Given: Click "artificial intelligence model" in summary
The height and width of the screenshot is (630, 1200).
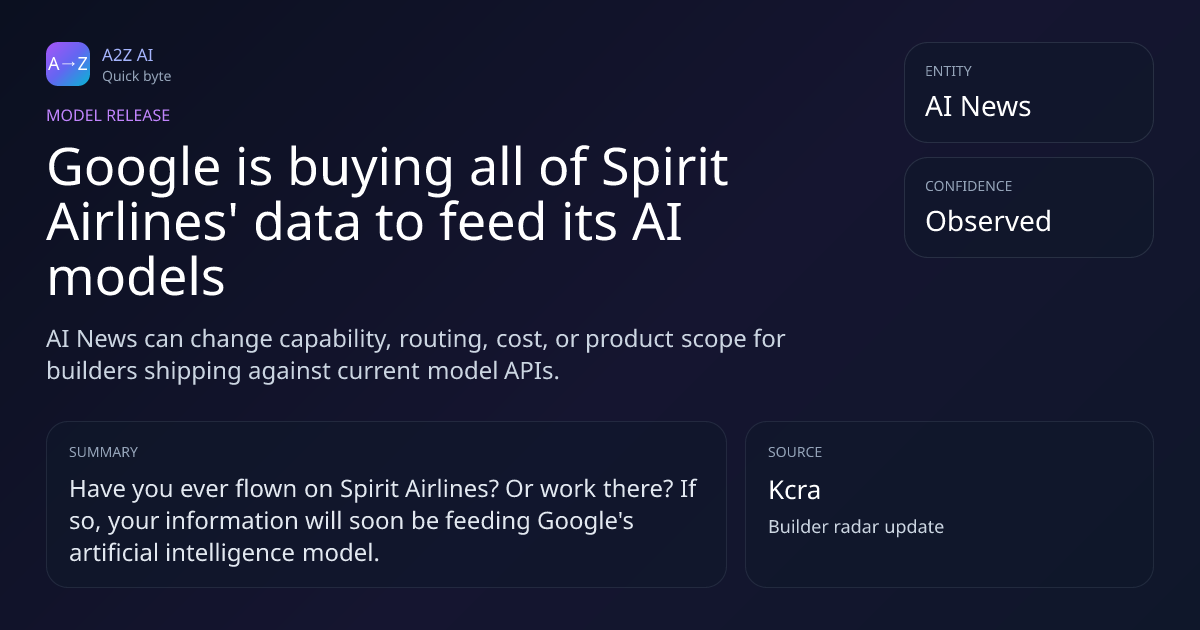Looking at the screenshot, I should (224, 552).
